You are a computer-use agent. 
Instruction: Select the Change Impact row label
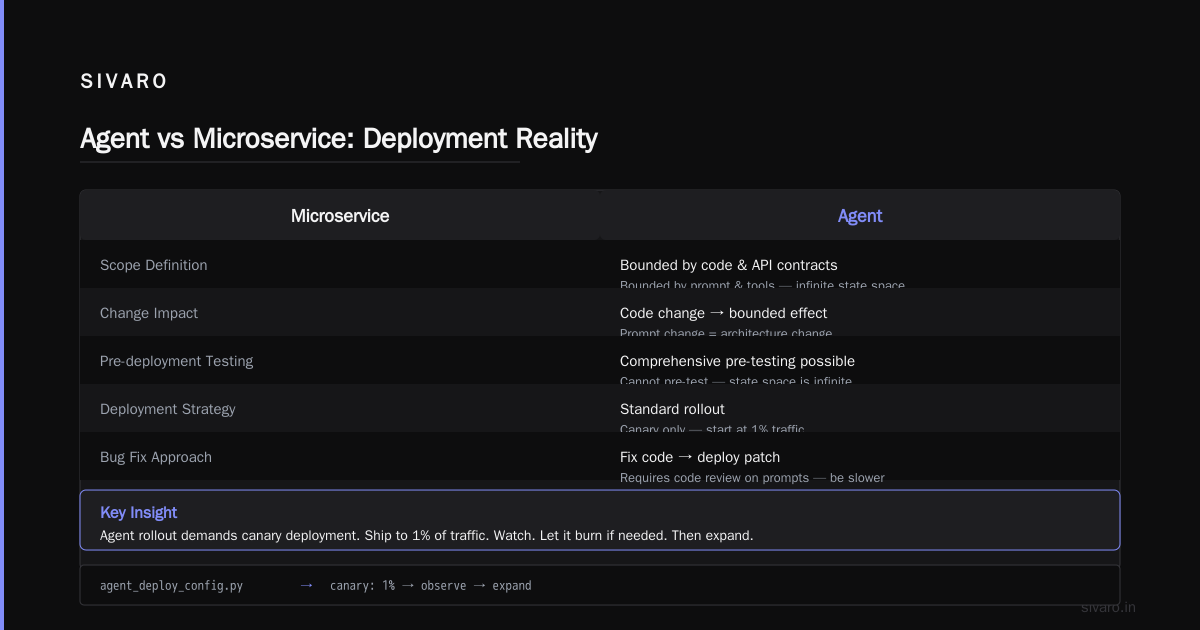click(x=149, y=313)
